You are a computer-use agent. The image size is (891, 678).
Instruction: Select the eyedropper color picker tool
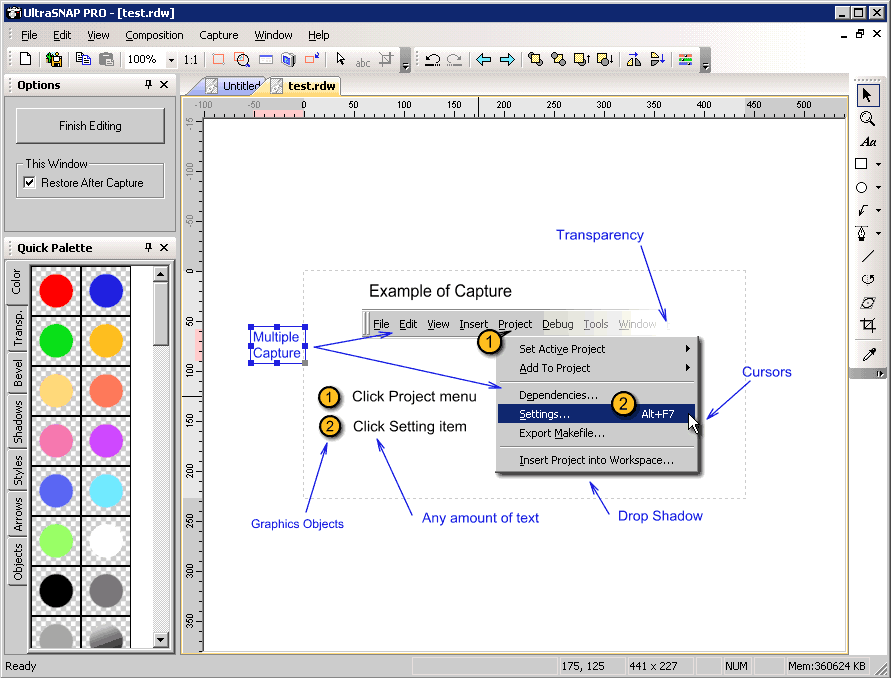click(868, 355)
